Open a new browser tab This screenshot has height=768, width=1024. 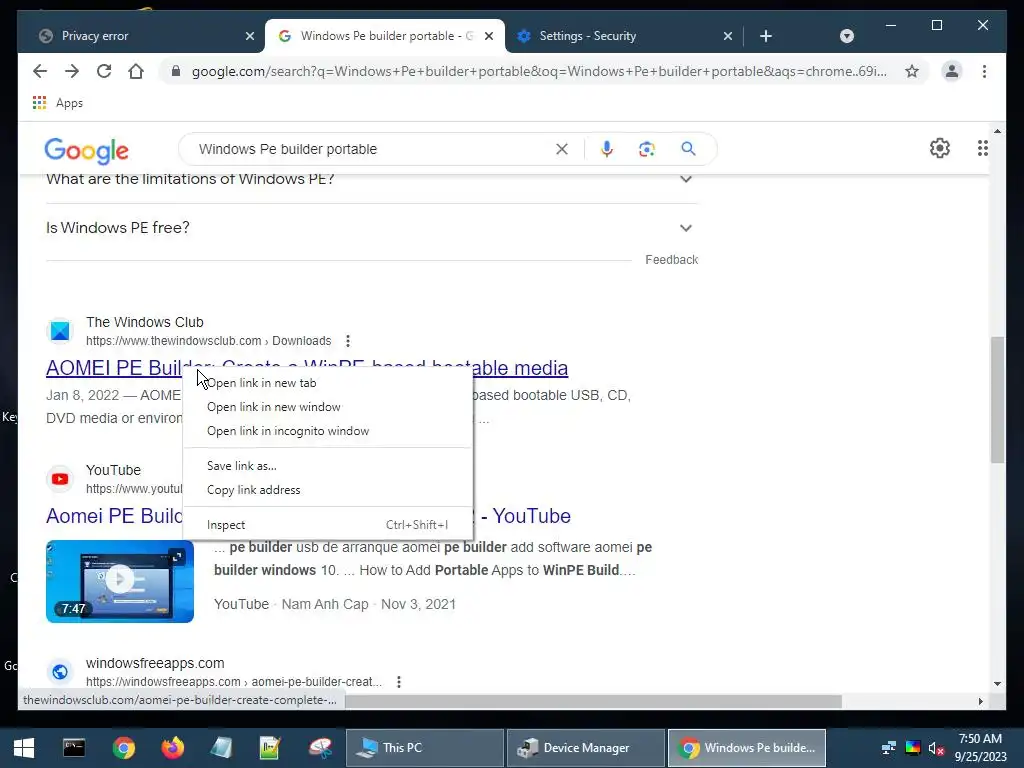coord(766,36)
